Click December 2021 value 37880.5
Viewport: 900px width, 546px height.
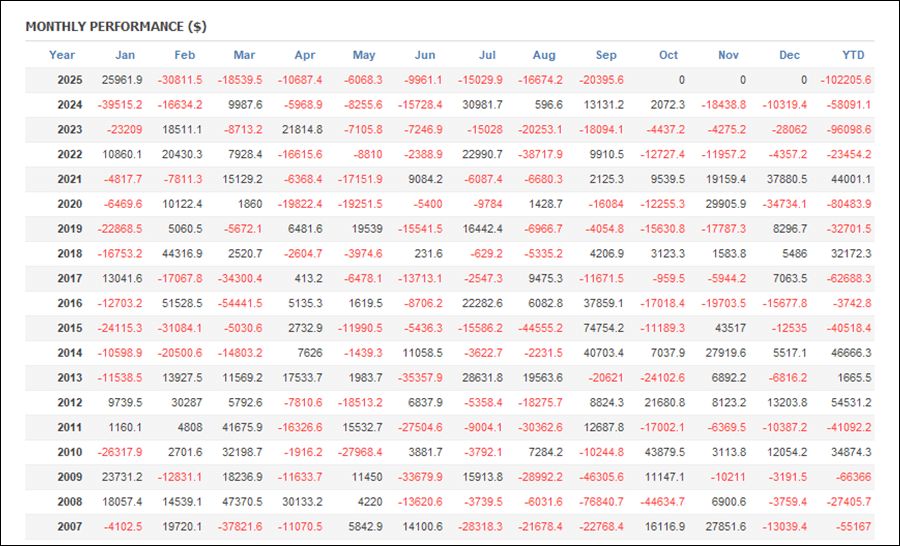tap(783, 179)
